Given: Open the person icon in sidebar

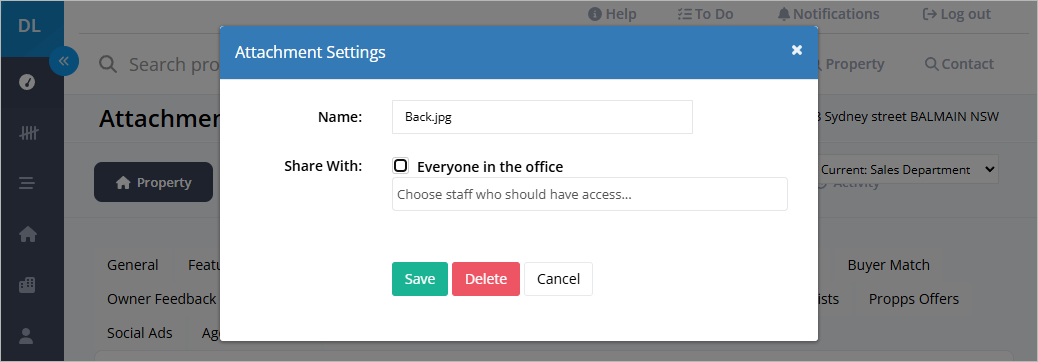Looking at the screenshot, I should pos(26,336).
